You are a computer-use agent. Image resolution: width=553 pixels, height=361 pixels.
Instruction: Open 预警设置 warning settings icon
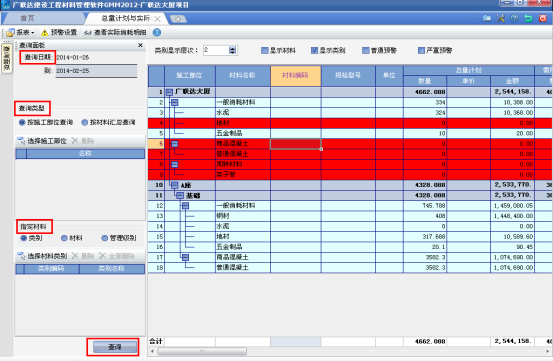45,33
